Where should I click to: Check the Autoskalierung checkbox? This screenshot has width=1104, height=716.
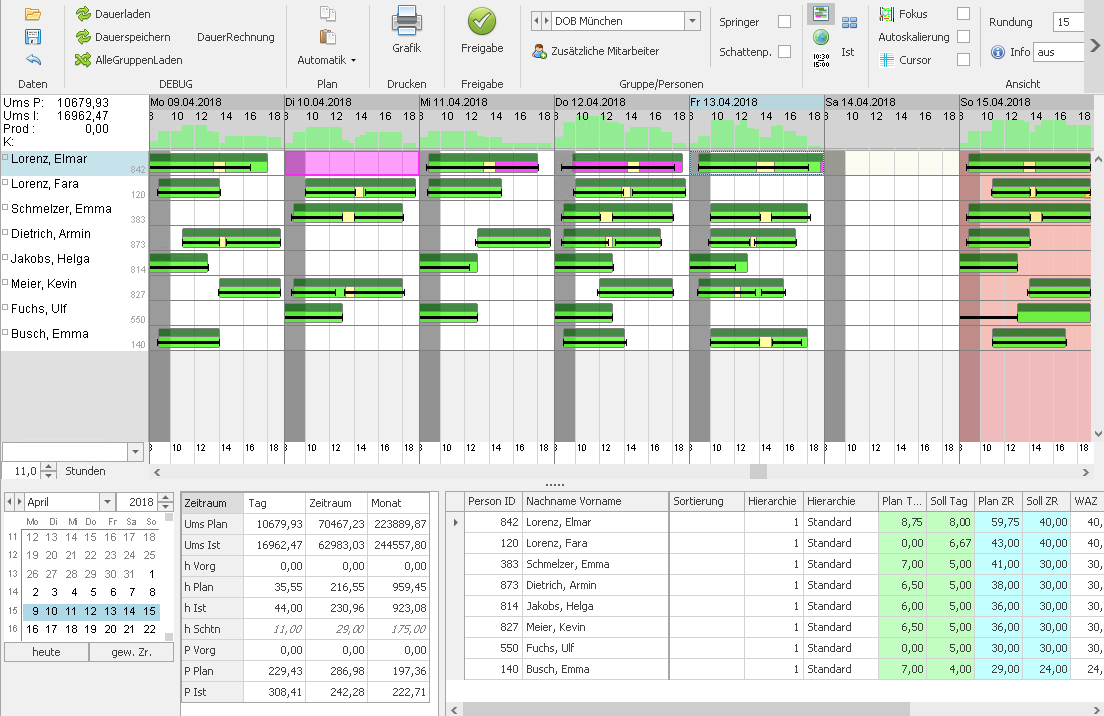(963, 37)
